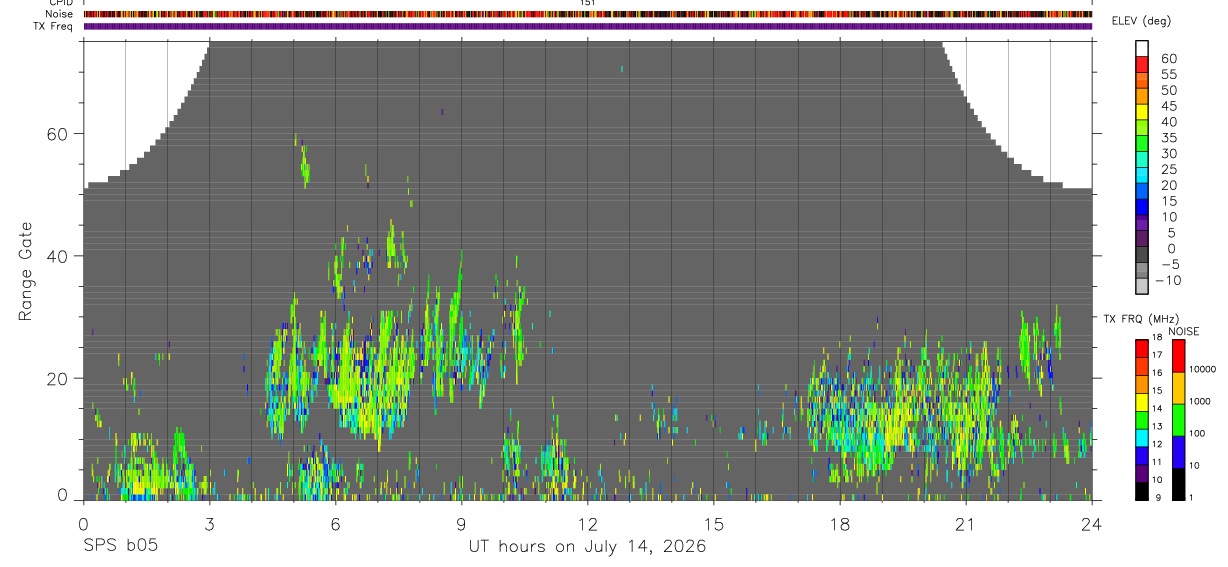This screenshot has width=1228, height=567.
Task: Pick the yellow 45-degree elevation color swatch
Action: (1142, 112)
